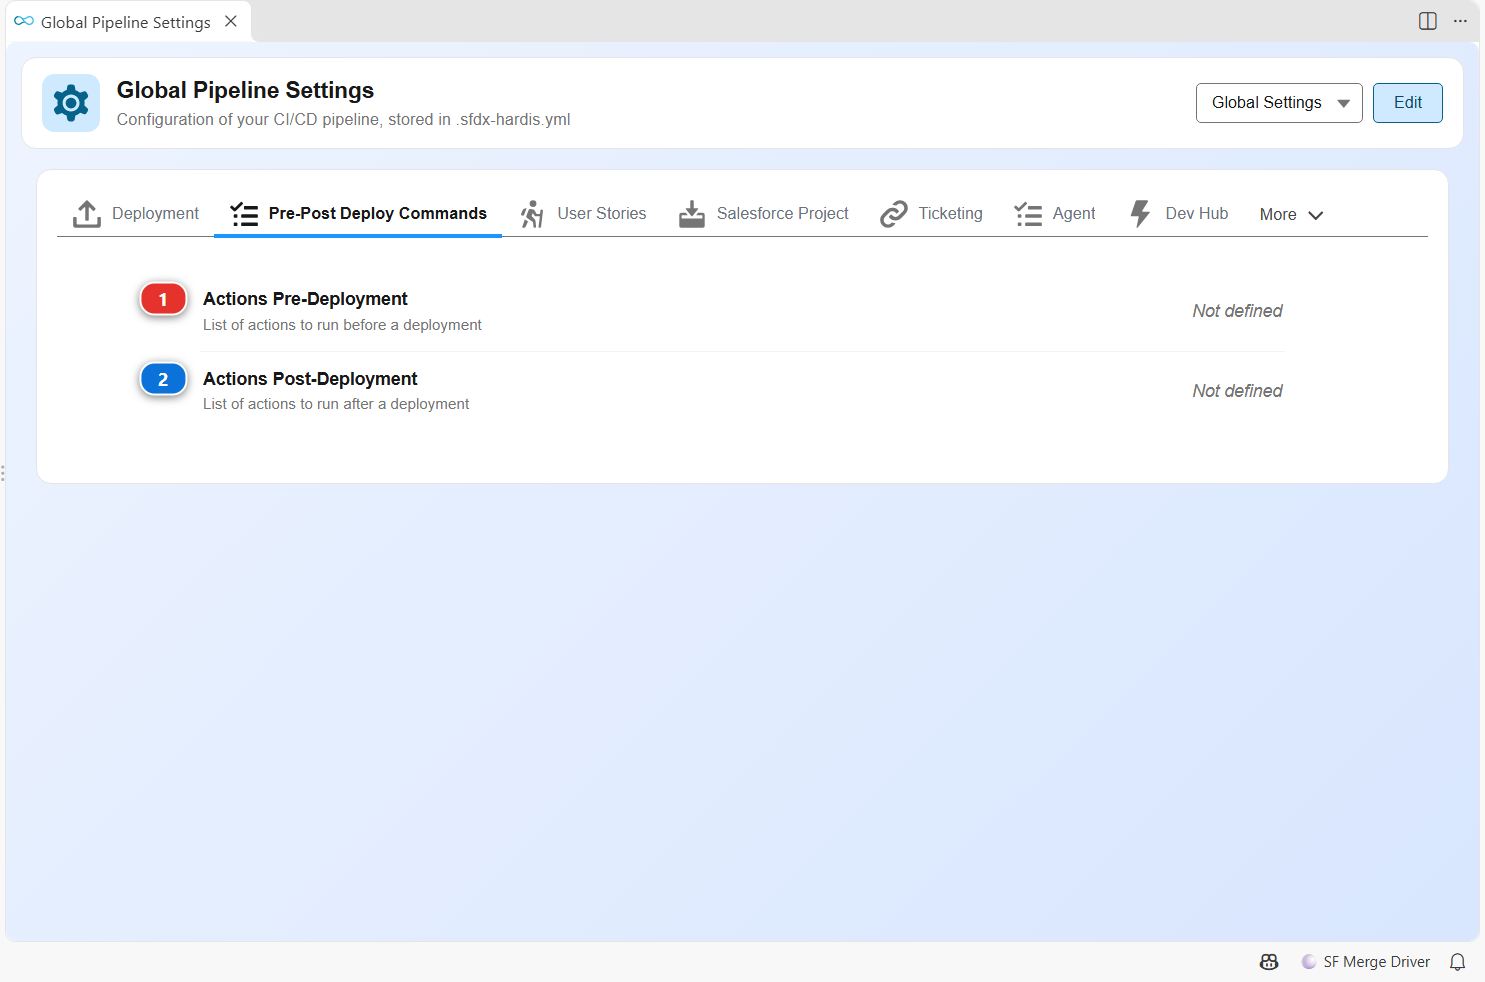Click SF Merge Driver in status bar
Viewport: 1485px width, 982px height.
coord(1366,962)
